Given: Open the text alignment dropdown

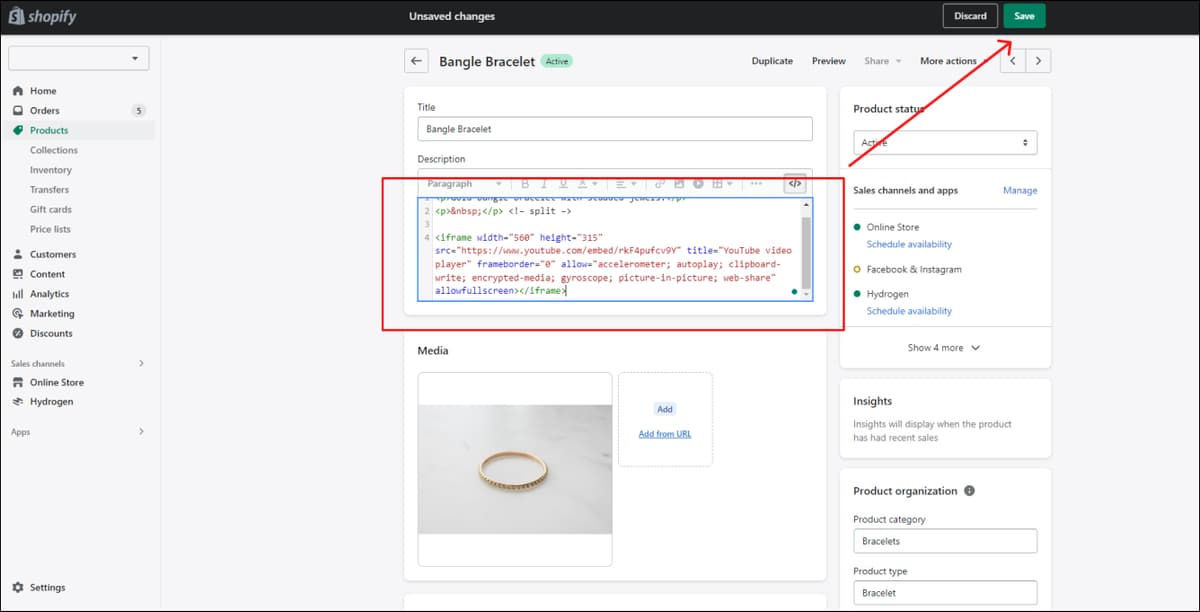Looking at the screenshot, I should 626,184.
